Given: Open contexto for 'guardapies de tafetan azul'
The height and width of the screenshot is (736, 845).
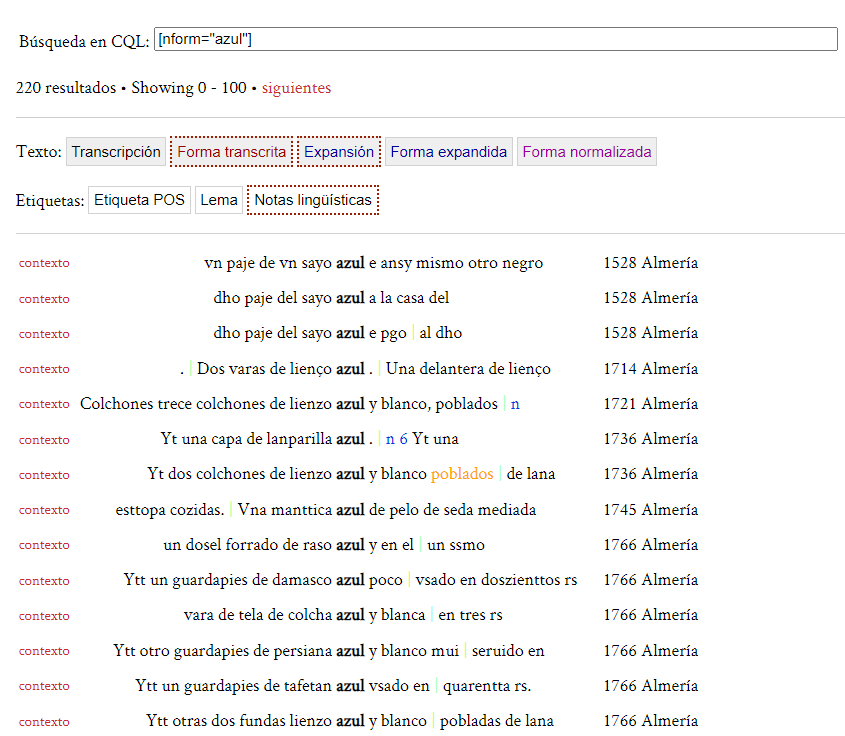Looking at the screenshot, I should pyautogui.click(x=44, y=686).
